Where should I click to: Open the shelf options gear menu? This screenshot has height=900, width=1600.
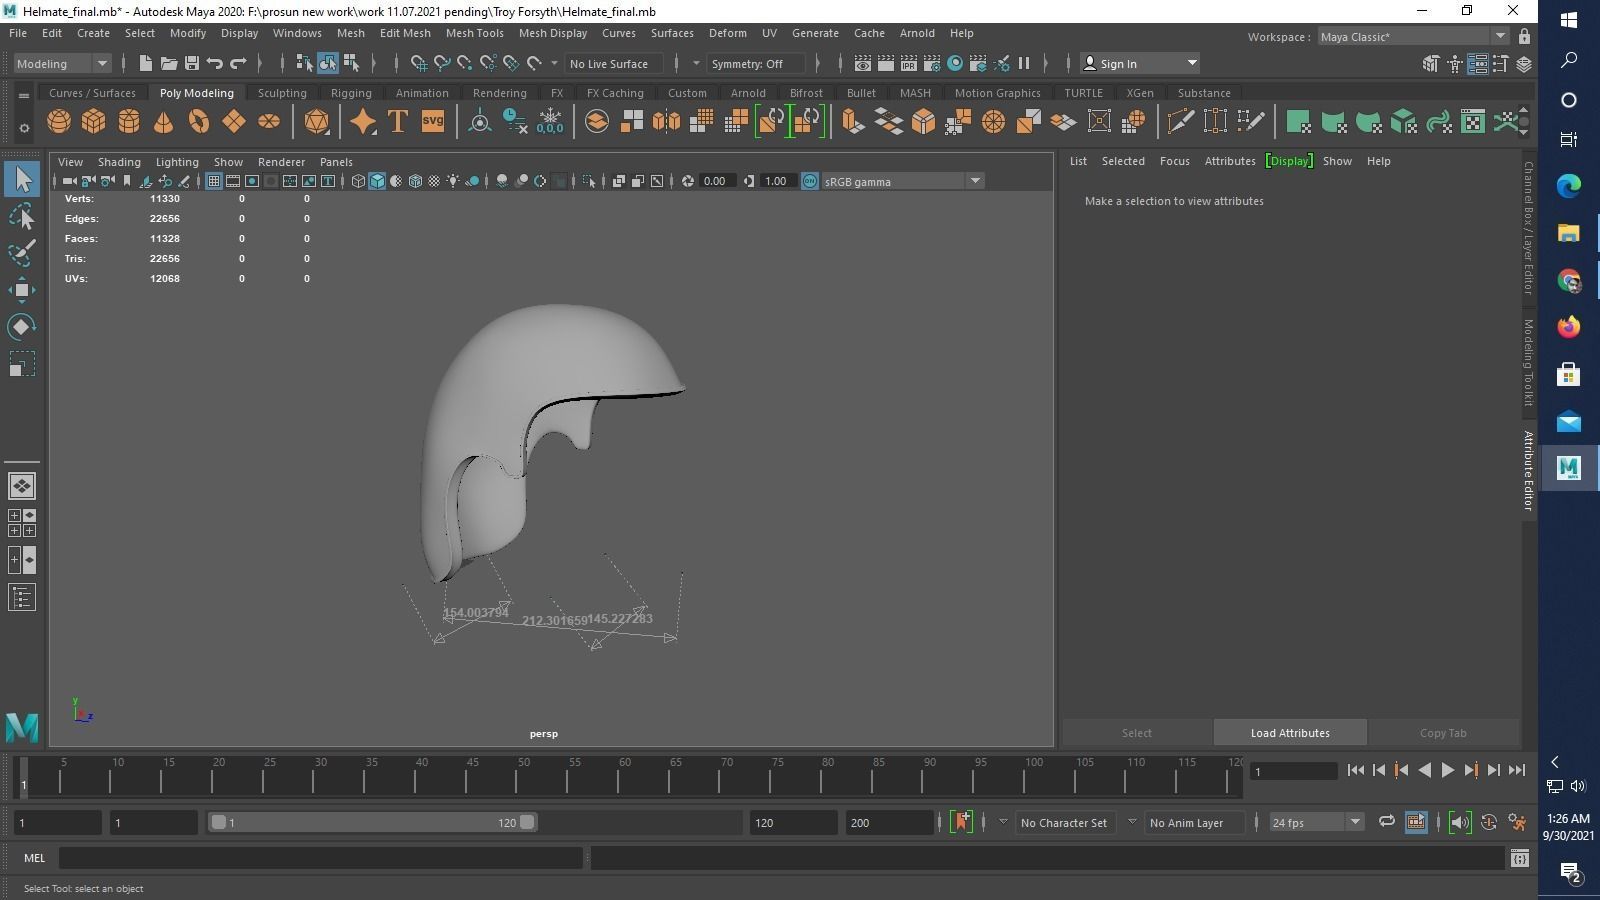coord(24,128)
